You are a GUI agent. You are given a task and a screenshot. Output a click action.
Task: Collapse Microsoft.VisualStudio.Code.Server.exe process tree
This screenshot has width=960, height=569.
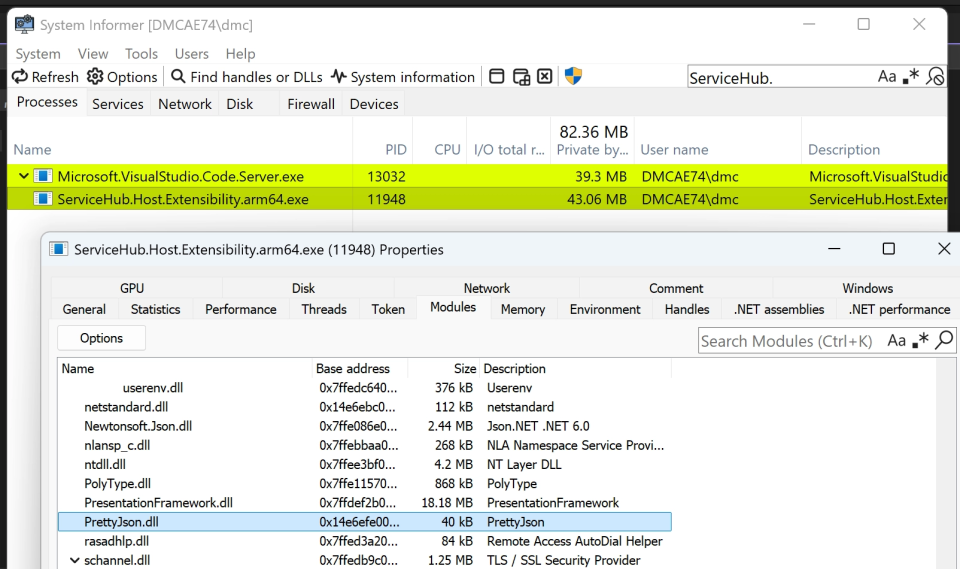click(23, 176)
